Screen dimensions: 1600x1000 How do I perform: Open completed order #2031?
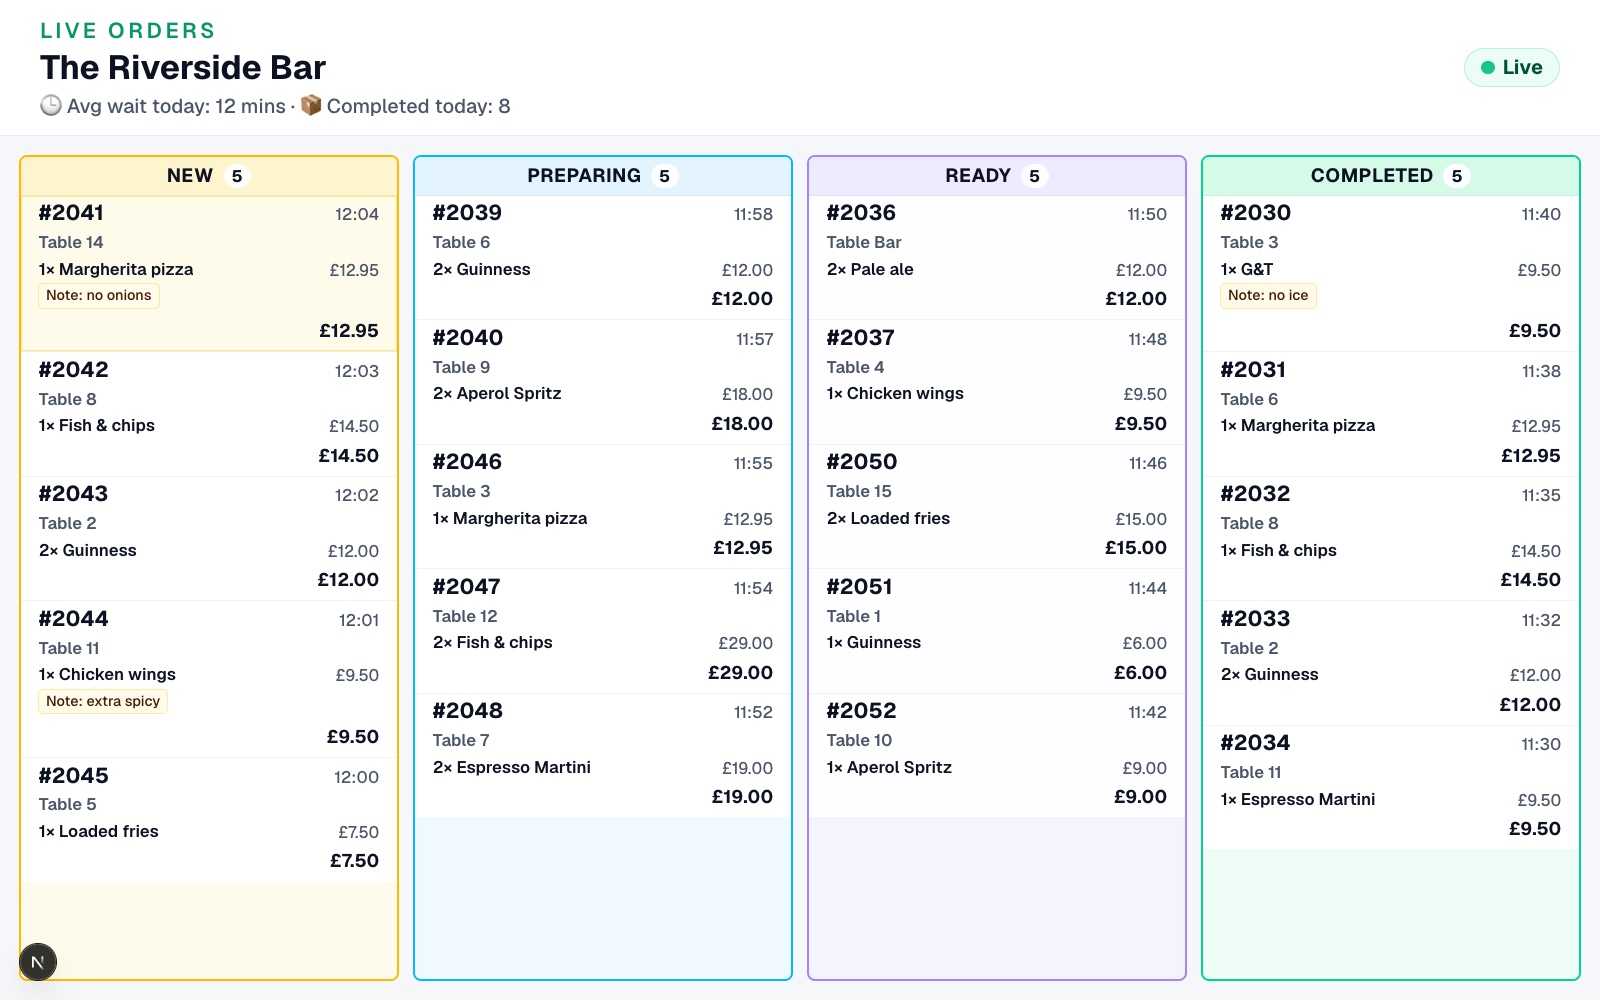1391,414
